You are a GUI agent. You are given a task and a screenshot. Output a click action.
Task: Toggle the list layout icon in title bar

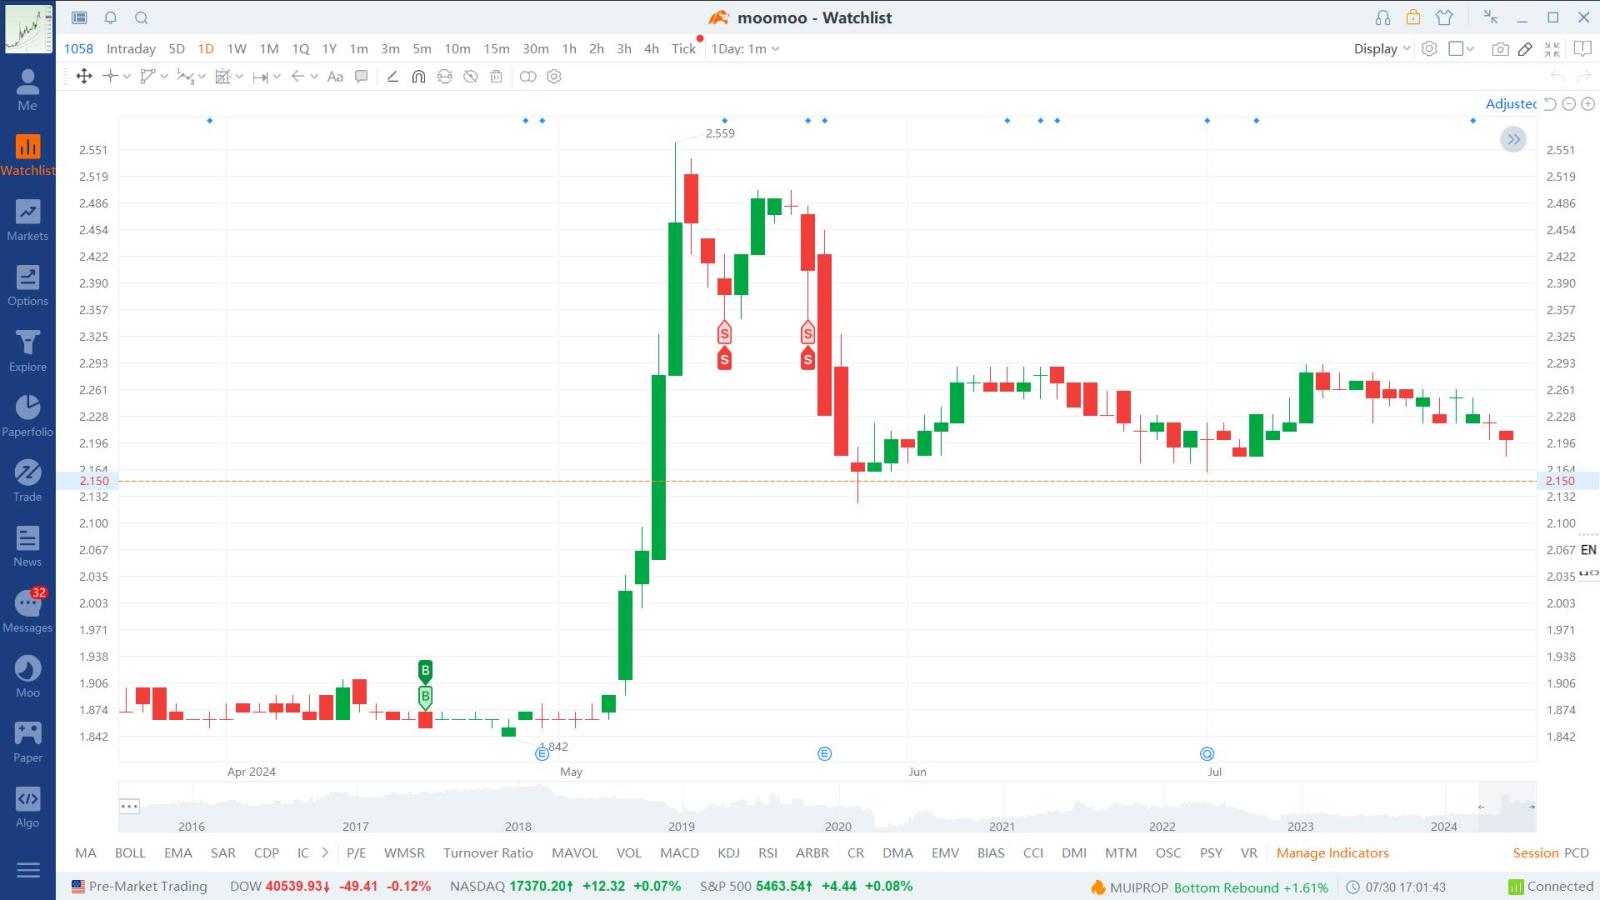click(x=80, y=18)
